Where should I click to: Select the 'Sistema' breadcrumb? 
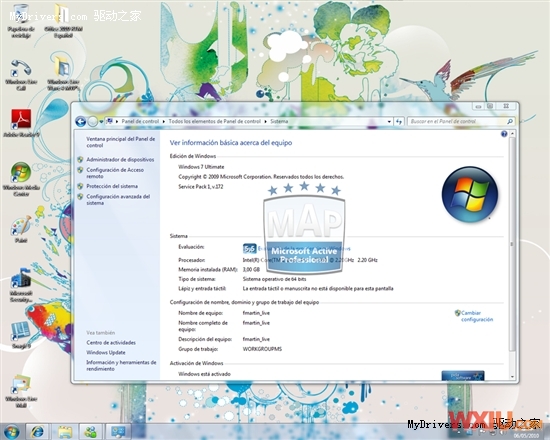point(279,121)
